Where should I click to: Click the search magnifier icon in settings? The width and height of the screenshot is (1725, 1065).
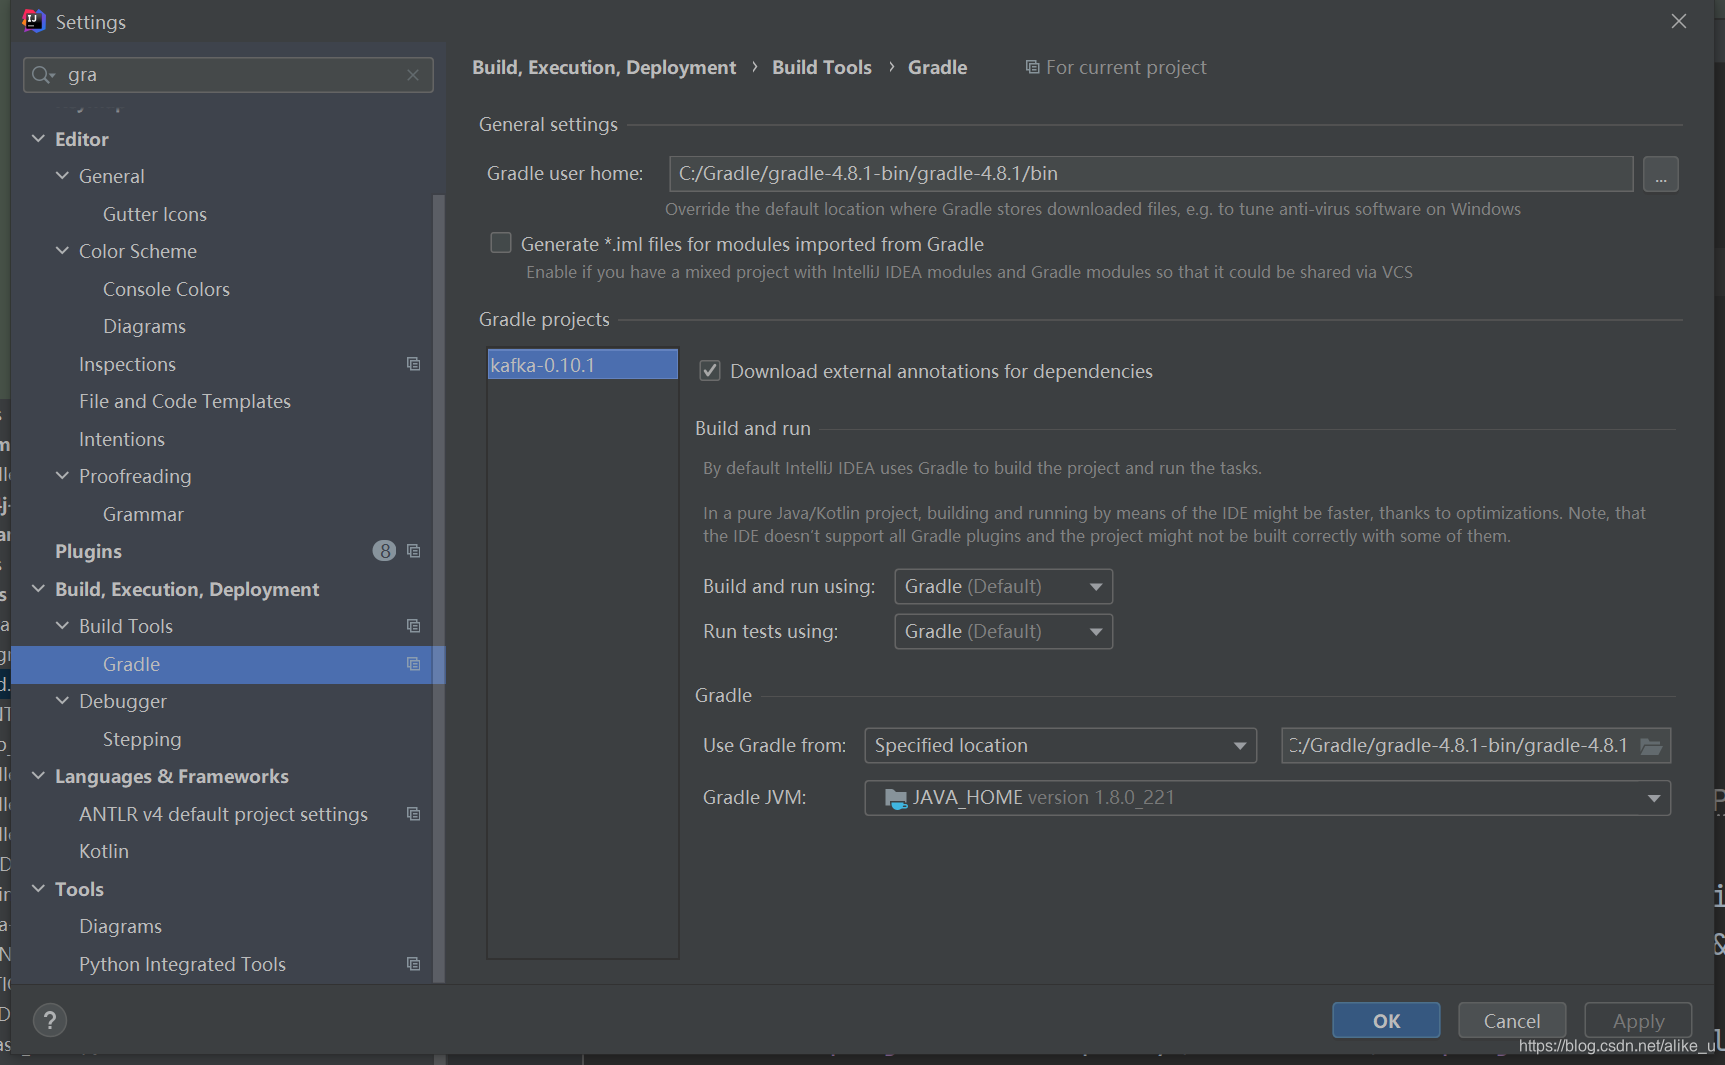click(42, 75)
